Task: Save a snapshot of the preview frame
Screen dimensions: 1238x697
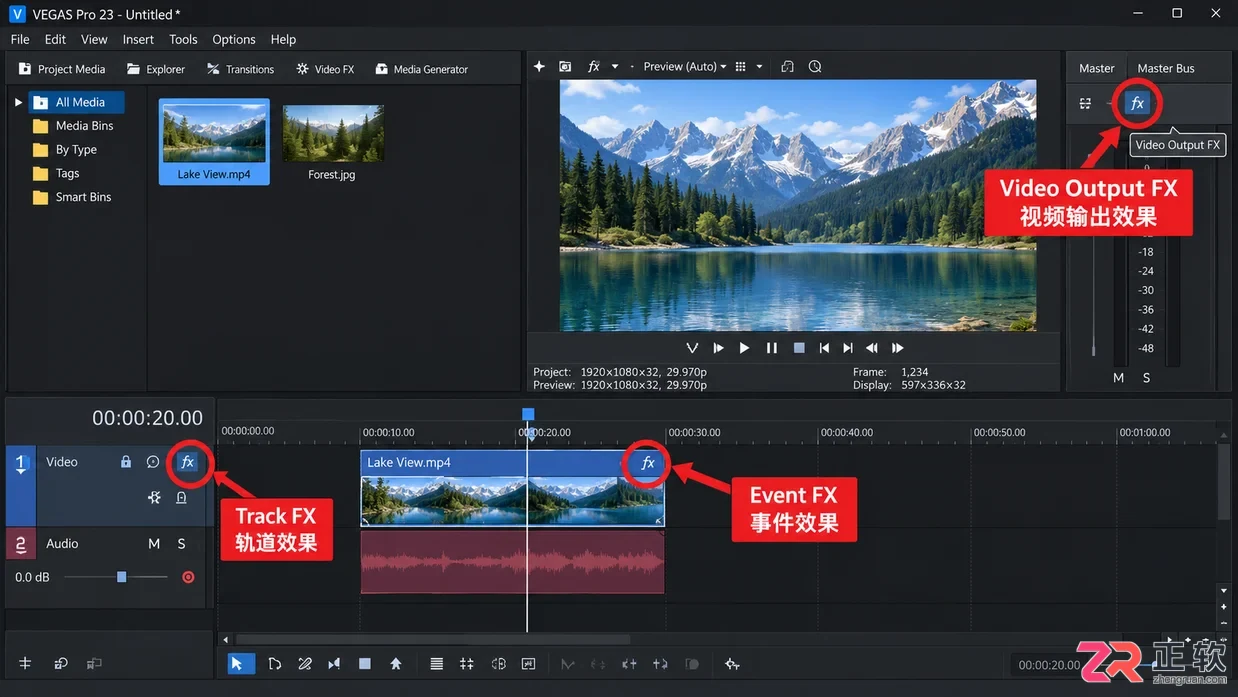Action: pyautogui.click(x=565, y=66)
